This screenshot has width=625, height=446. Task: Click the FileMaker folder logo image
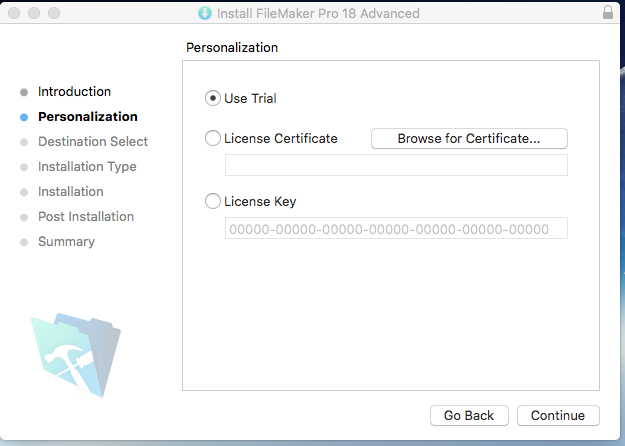tap(76, 355)
